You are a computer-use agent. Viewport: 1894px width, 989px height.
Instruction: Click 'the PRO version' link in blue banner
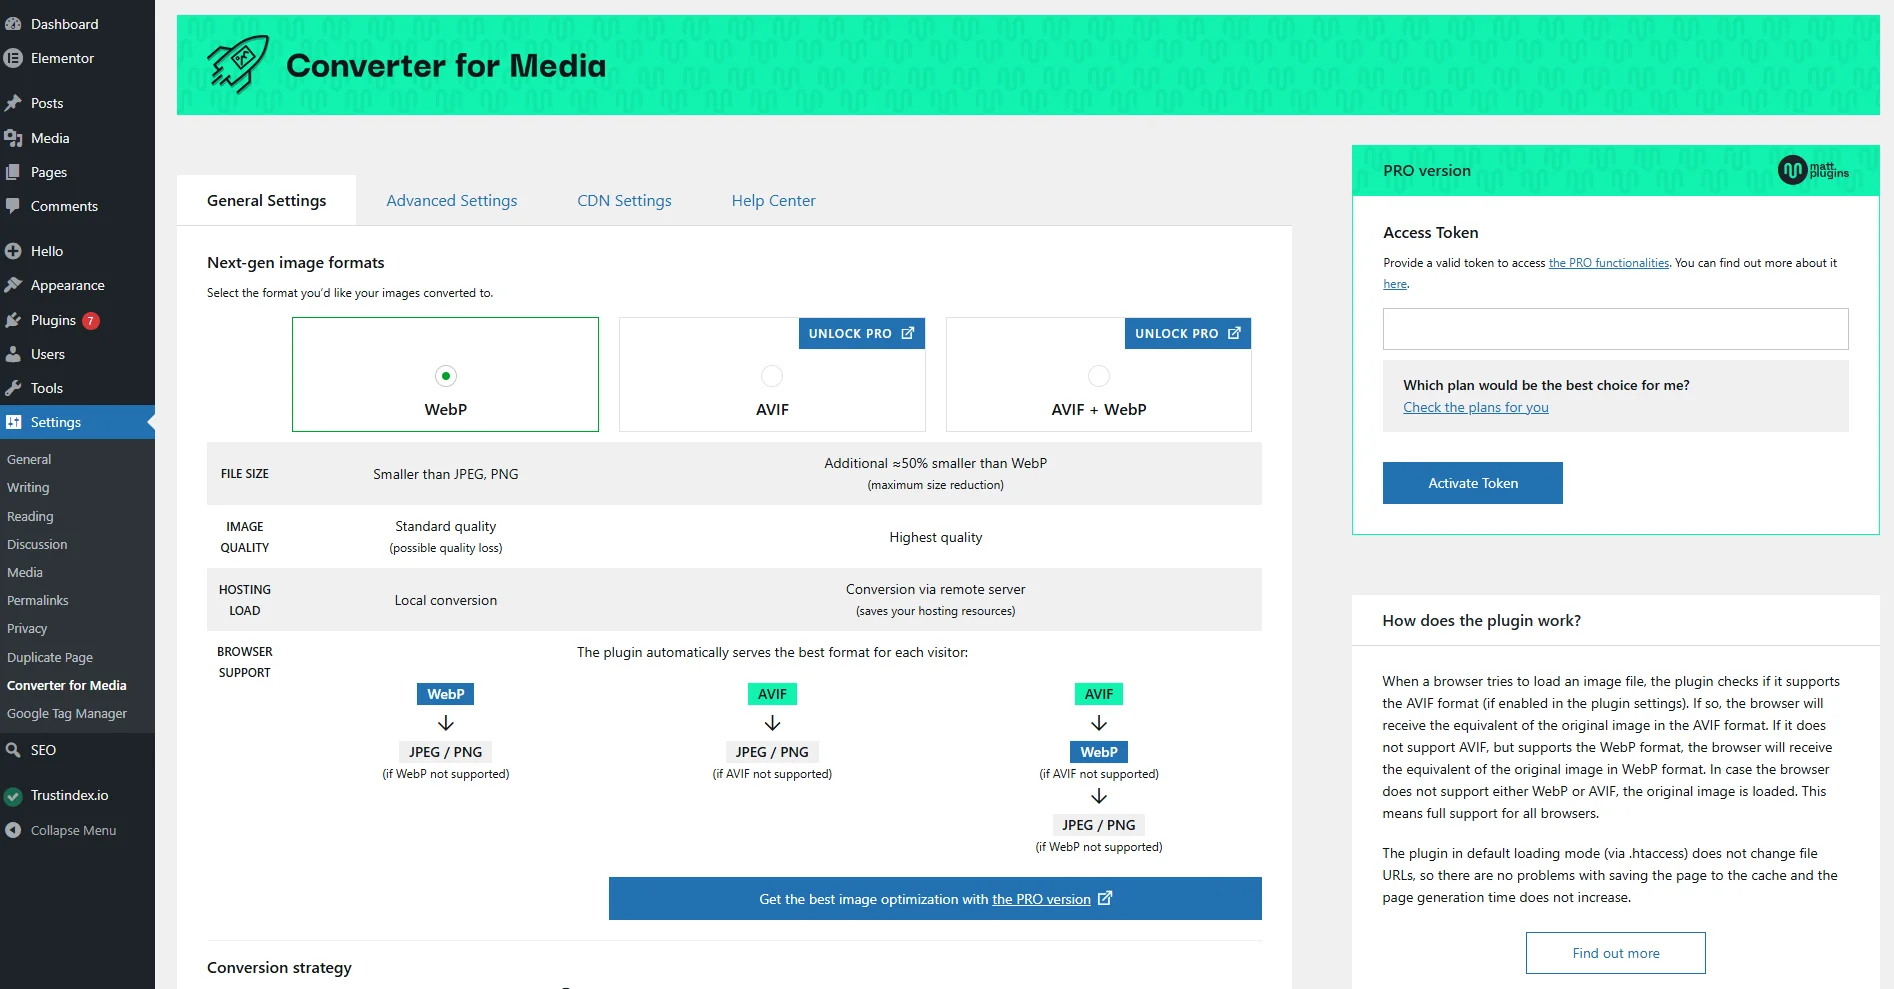(1041, 899)
